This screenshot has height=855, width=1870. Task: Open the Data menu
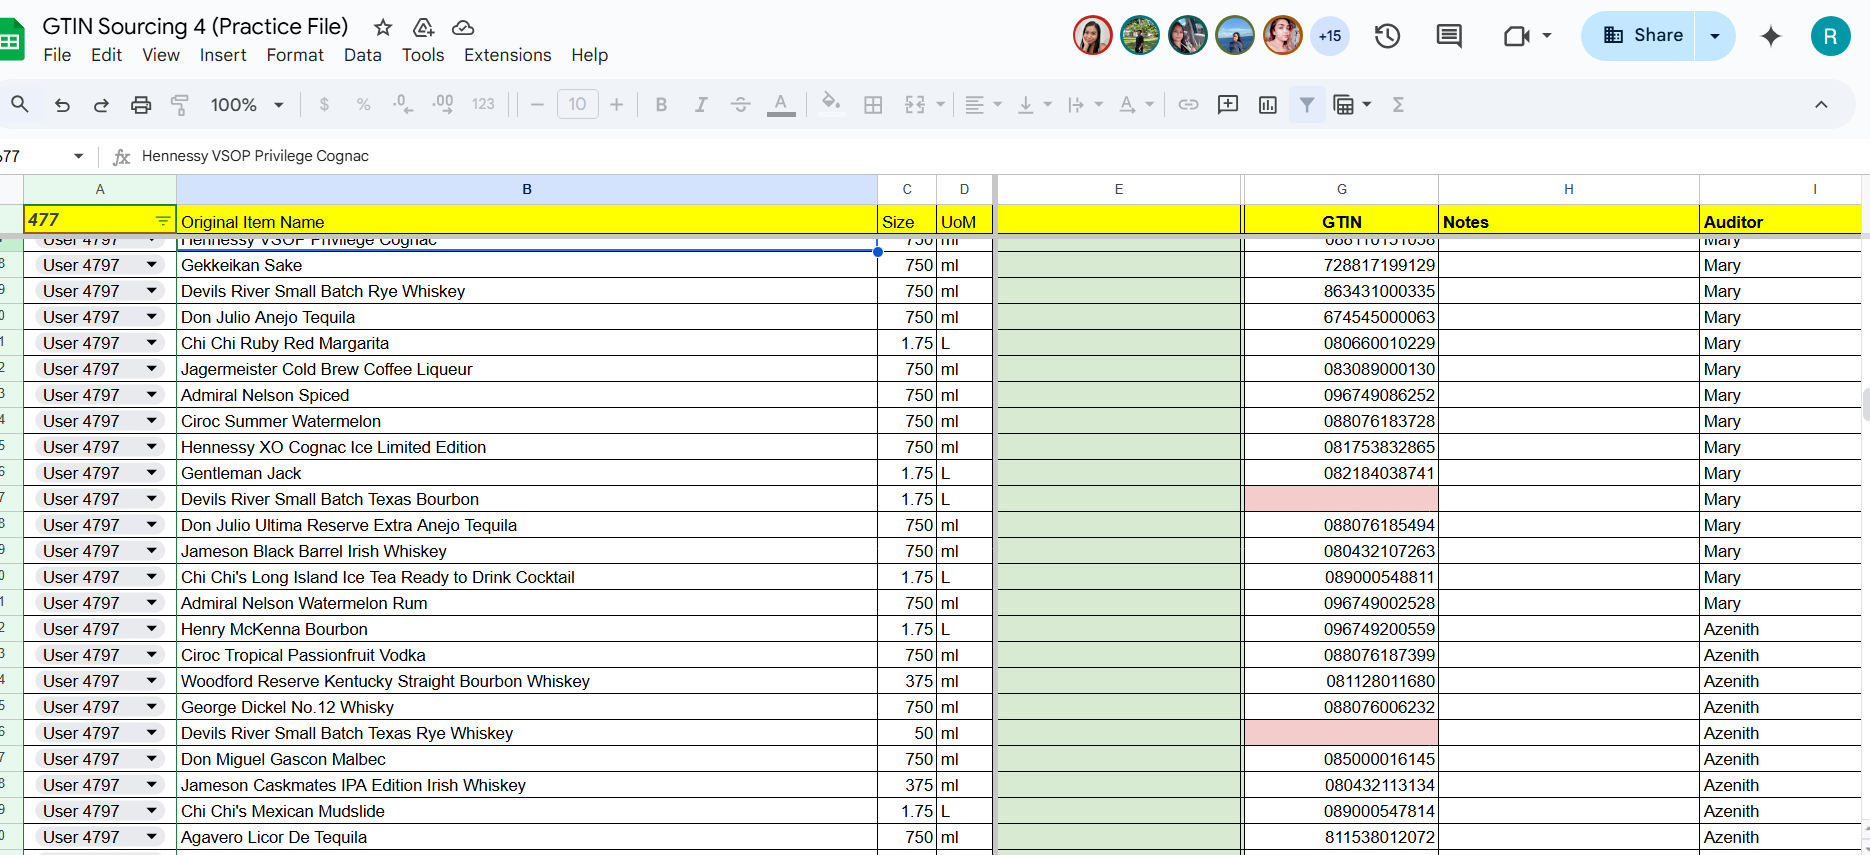point(362,55)
